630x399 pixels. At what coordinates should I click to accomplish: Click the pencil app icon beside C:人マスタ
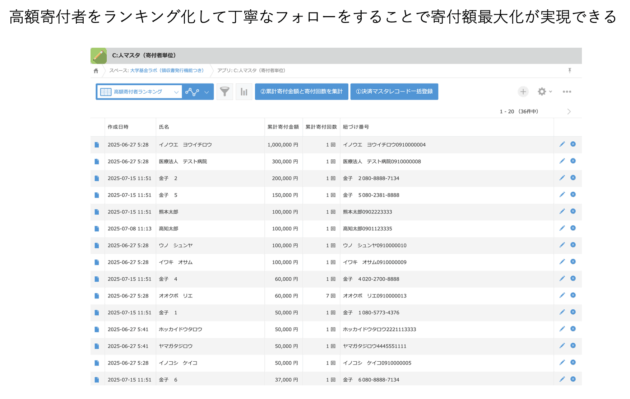click(x=99, y=56)
